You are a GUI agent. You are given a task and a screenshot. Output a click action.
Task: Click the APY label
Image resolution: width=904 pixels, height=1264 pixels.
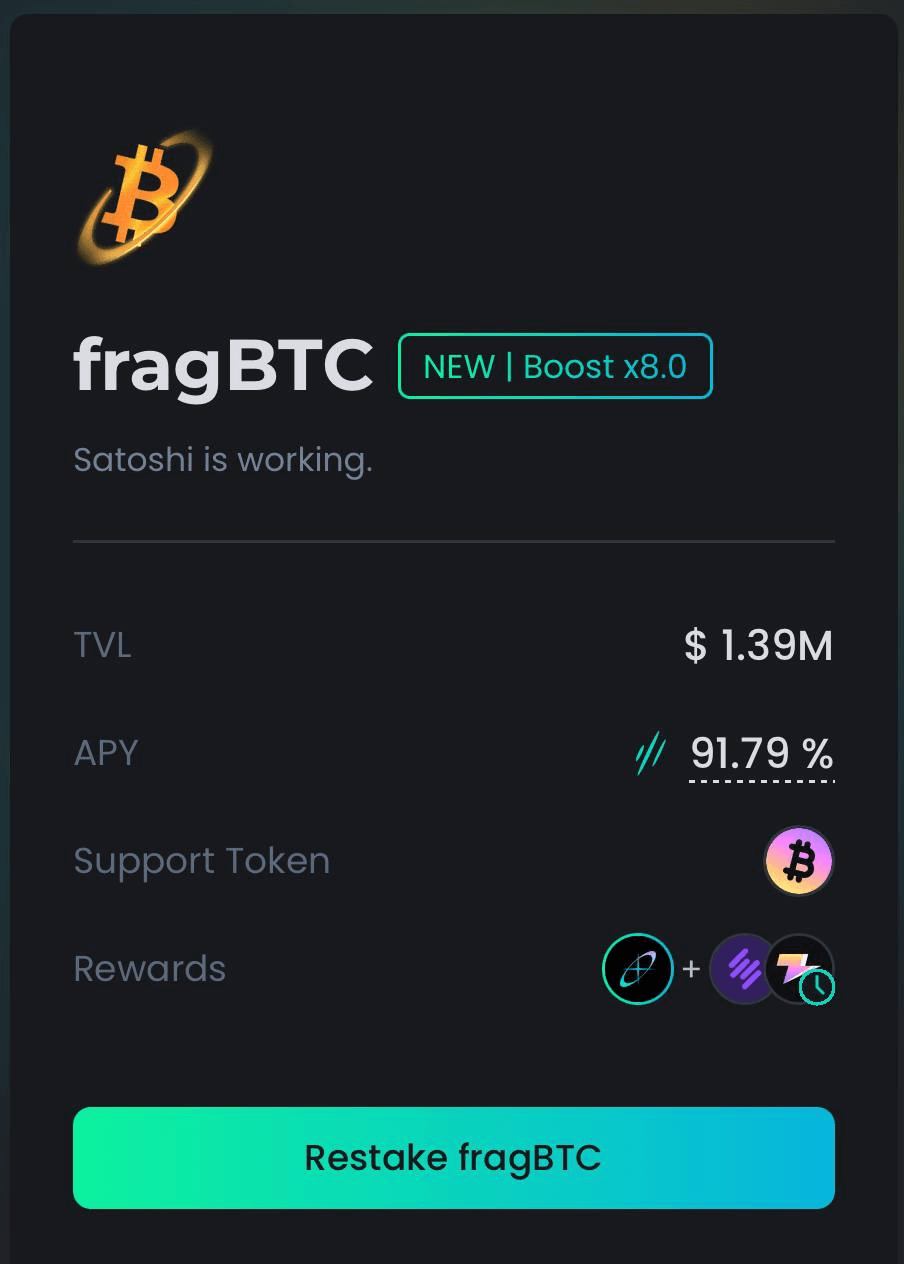coord(106,753)
